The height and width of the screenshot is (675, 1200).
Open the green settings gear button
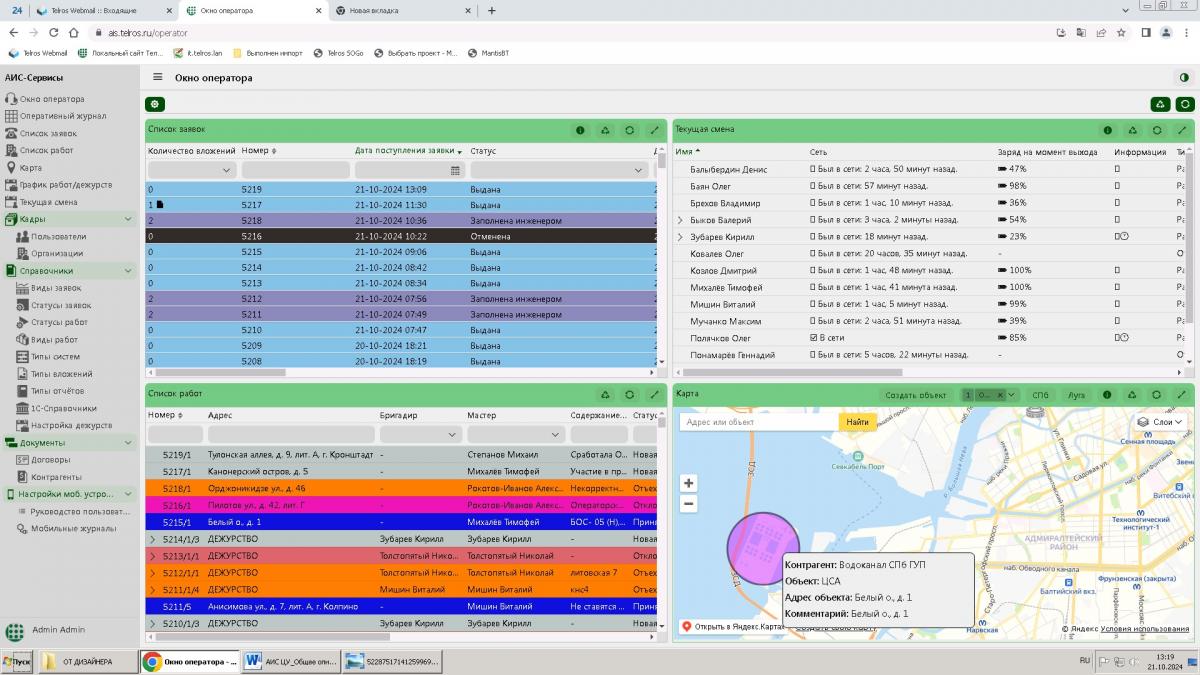coord(155,104)
